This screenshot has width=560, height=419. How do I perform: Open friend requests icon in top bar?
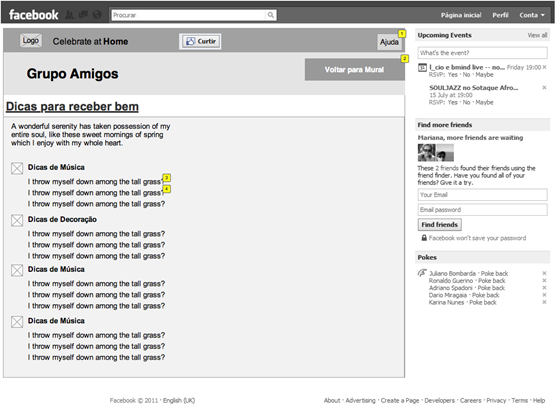tap(69, 15)
